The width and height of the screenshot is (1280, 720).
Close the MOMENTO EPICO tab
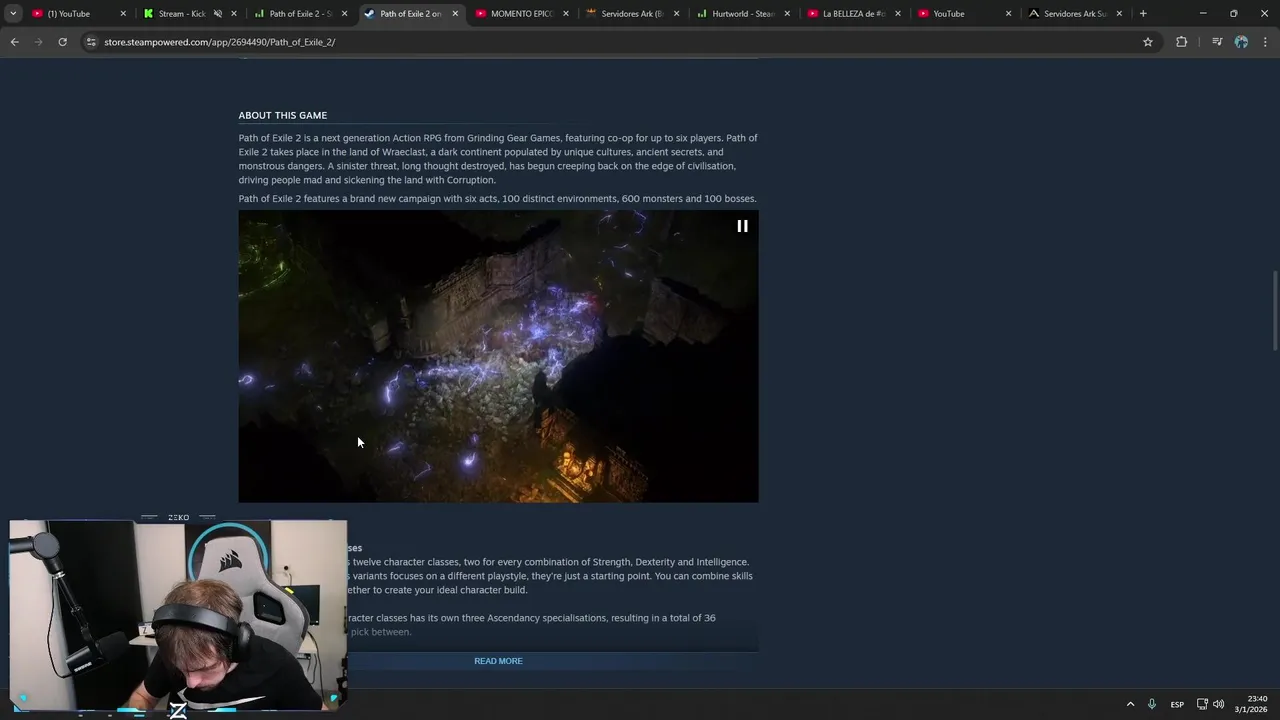pyautogui.click(x=566, y=14)
